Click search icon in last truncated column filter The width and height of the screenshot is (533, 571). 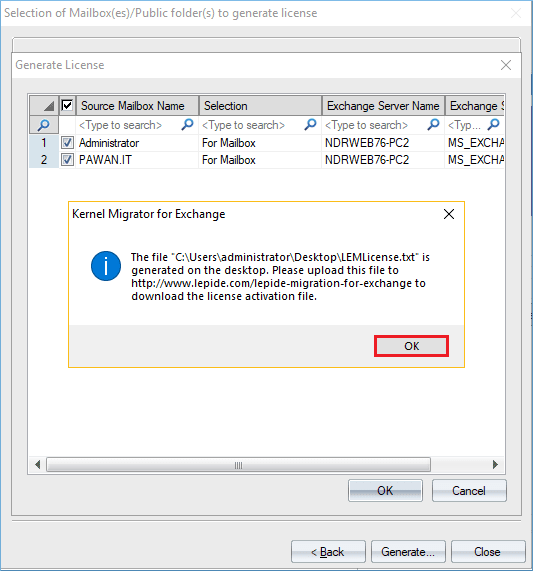pyautogui.click(x=494, y=125)
